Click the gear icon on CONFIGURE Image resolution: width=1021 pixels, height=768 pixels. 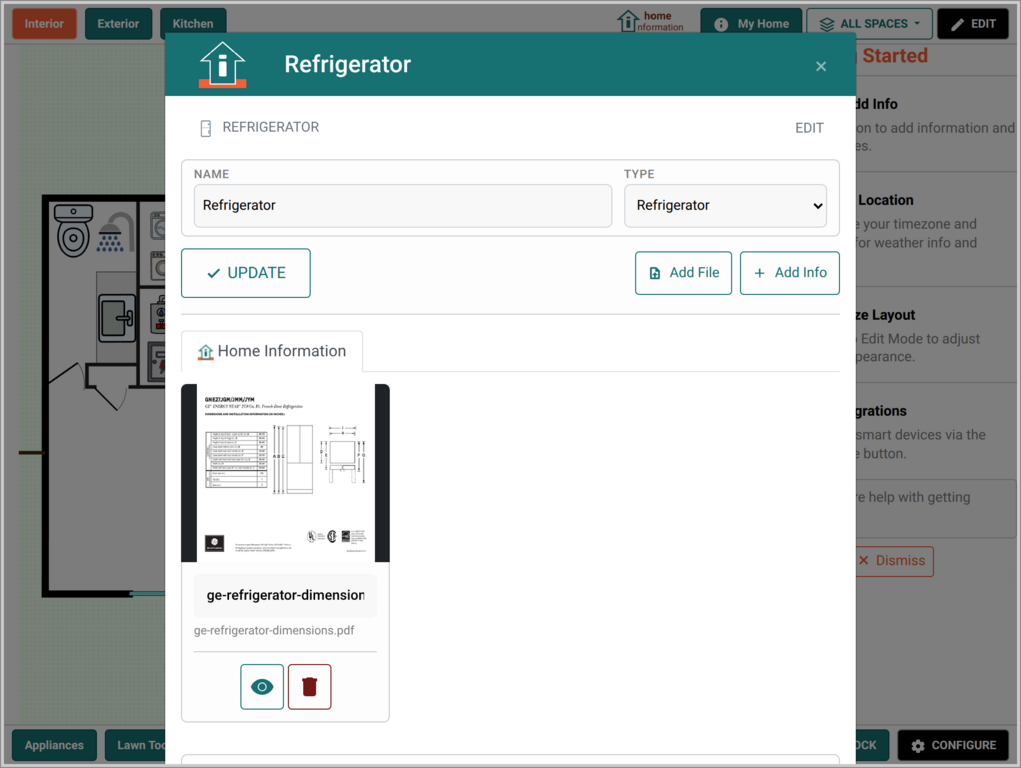click(x=918, y=746)
